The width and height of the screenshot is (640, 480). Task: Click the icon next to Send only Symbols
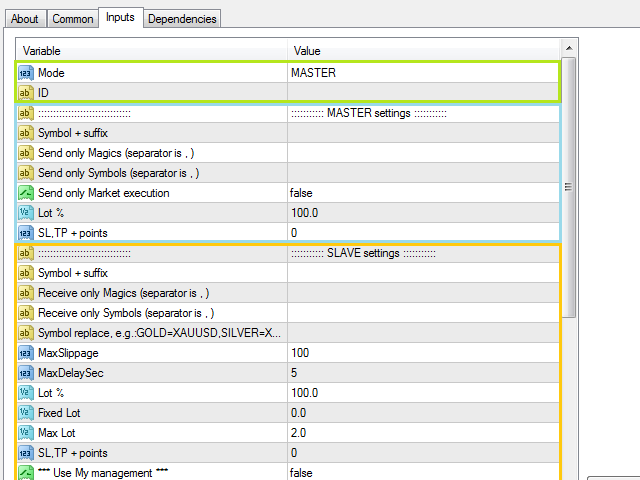pos(25,173)
